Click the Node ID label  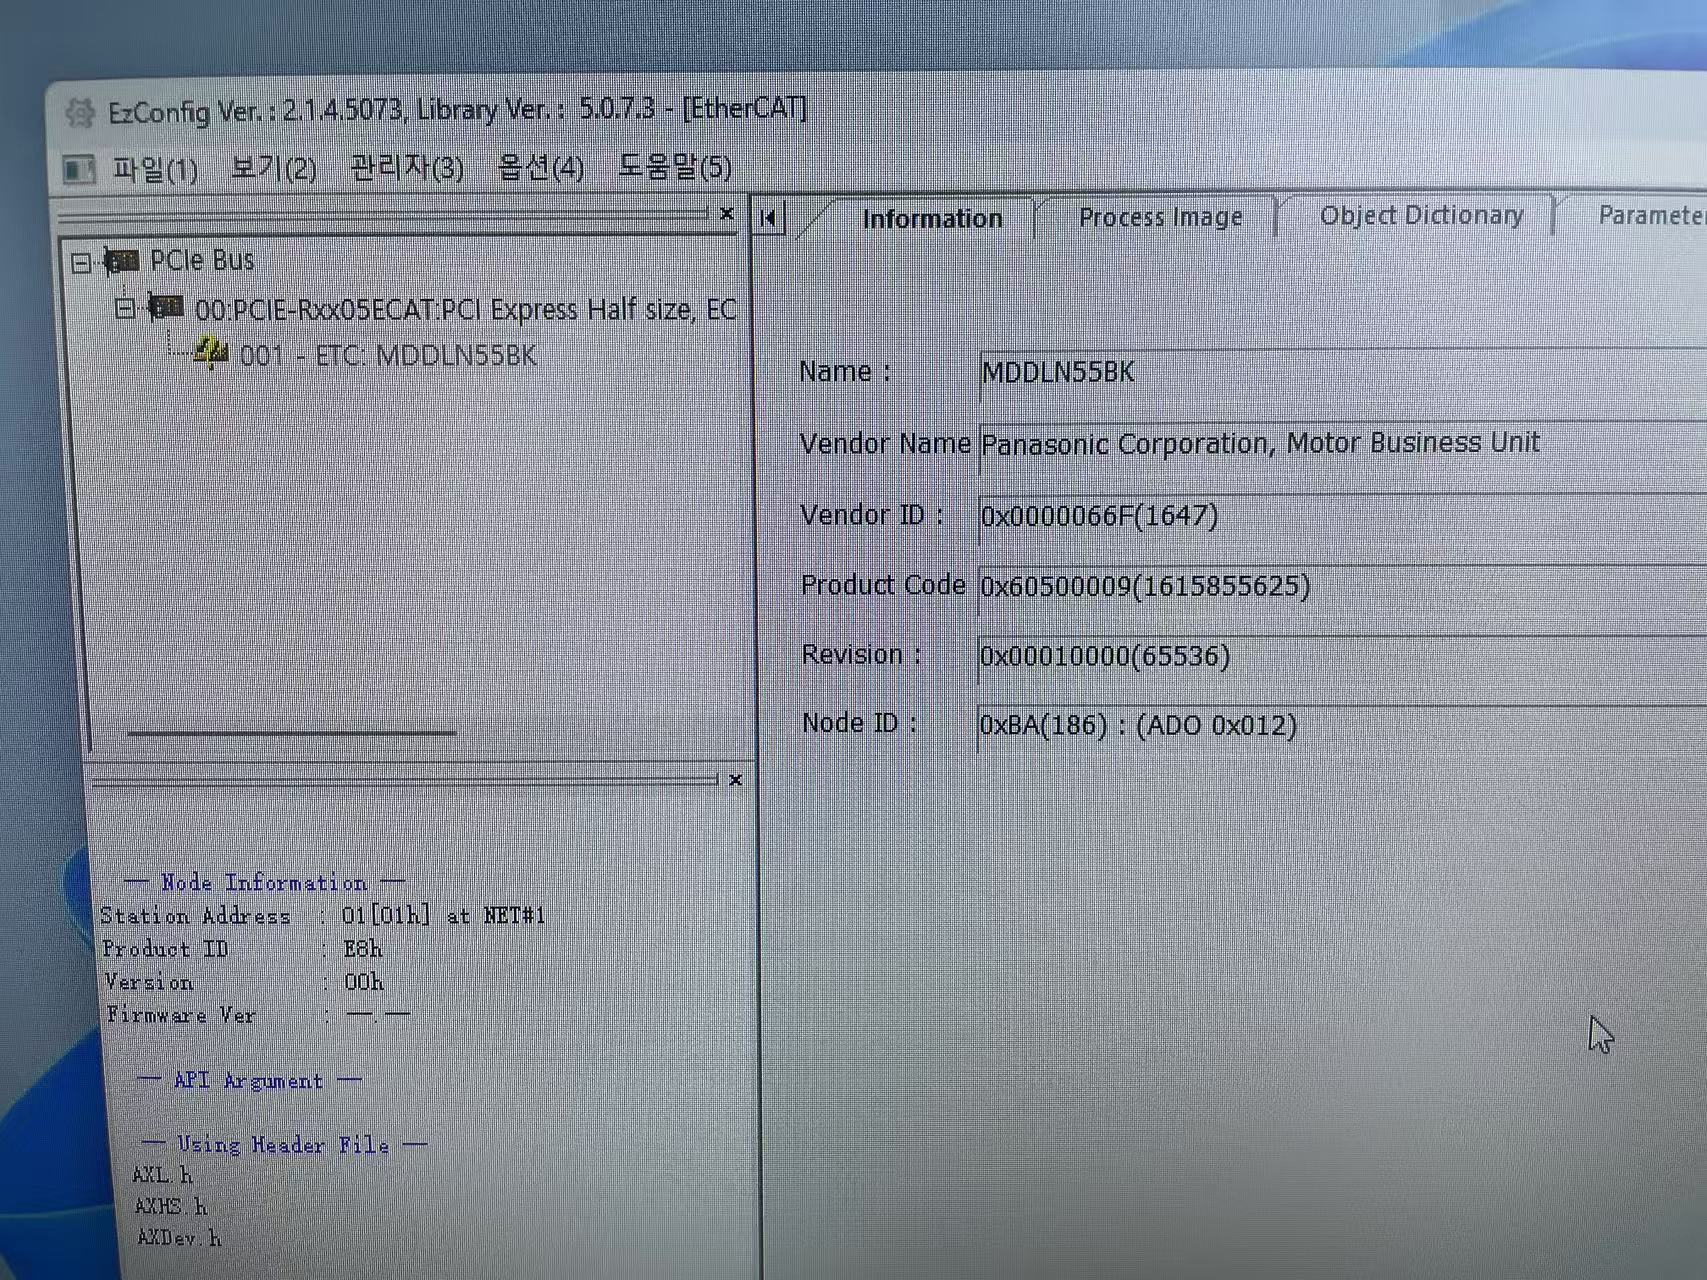(859, 723)
